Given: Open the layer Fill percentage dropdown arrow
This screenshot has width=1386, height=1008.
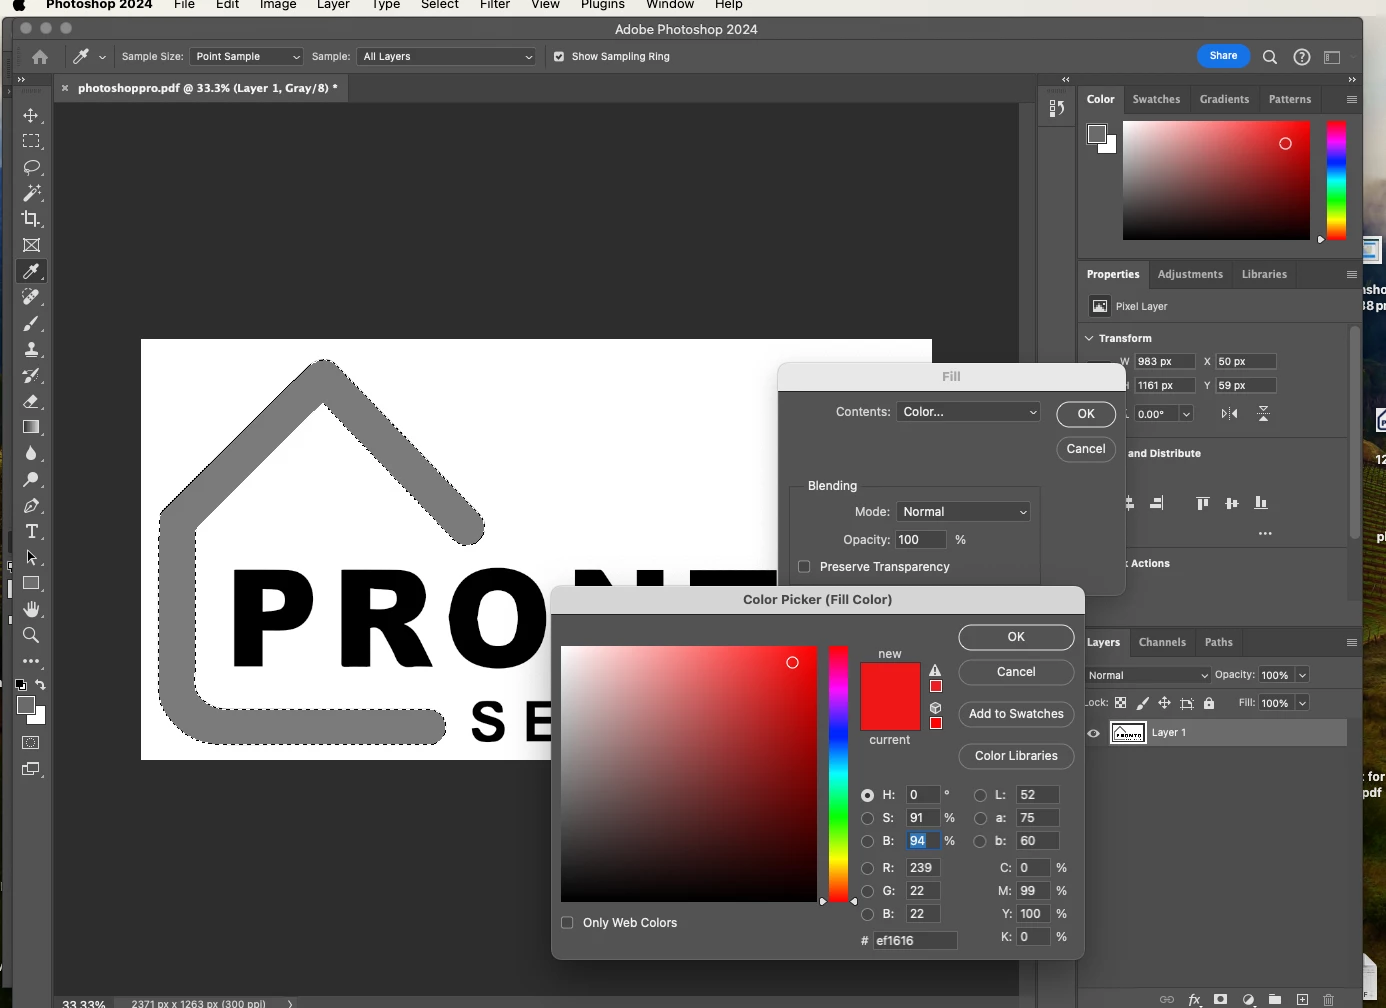Looking at the screenshot, I should click(1302, 703).
